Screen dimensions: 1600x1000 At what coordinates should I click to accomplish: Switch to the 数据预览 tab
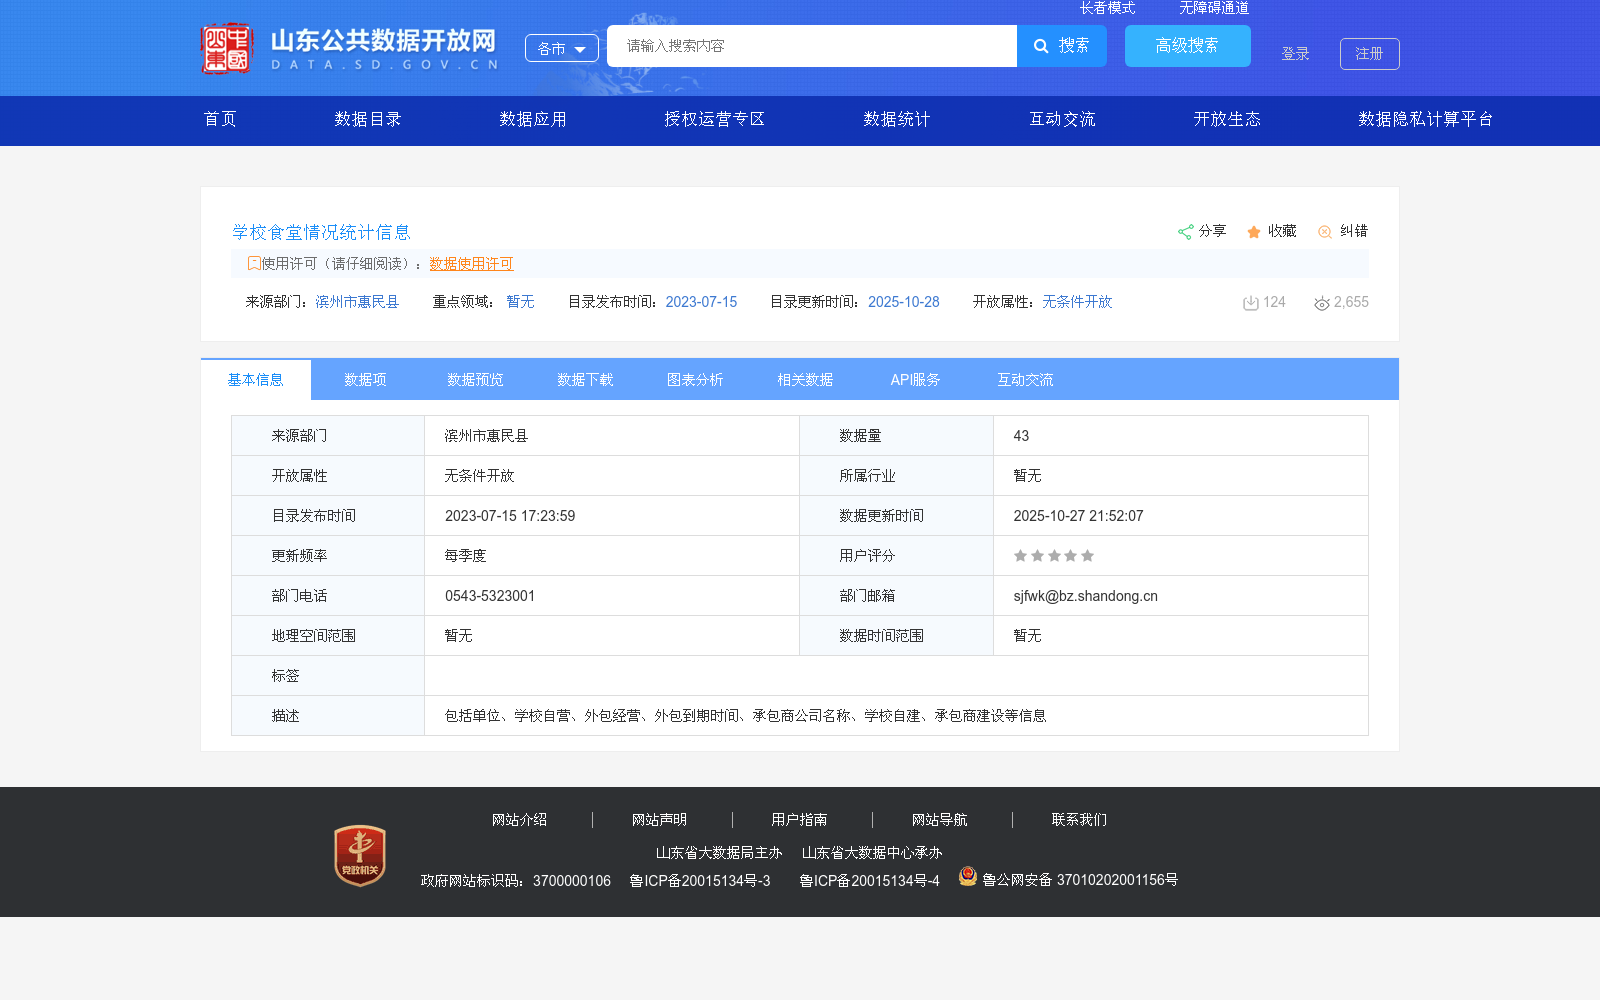[x=474, y=379]
